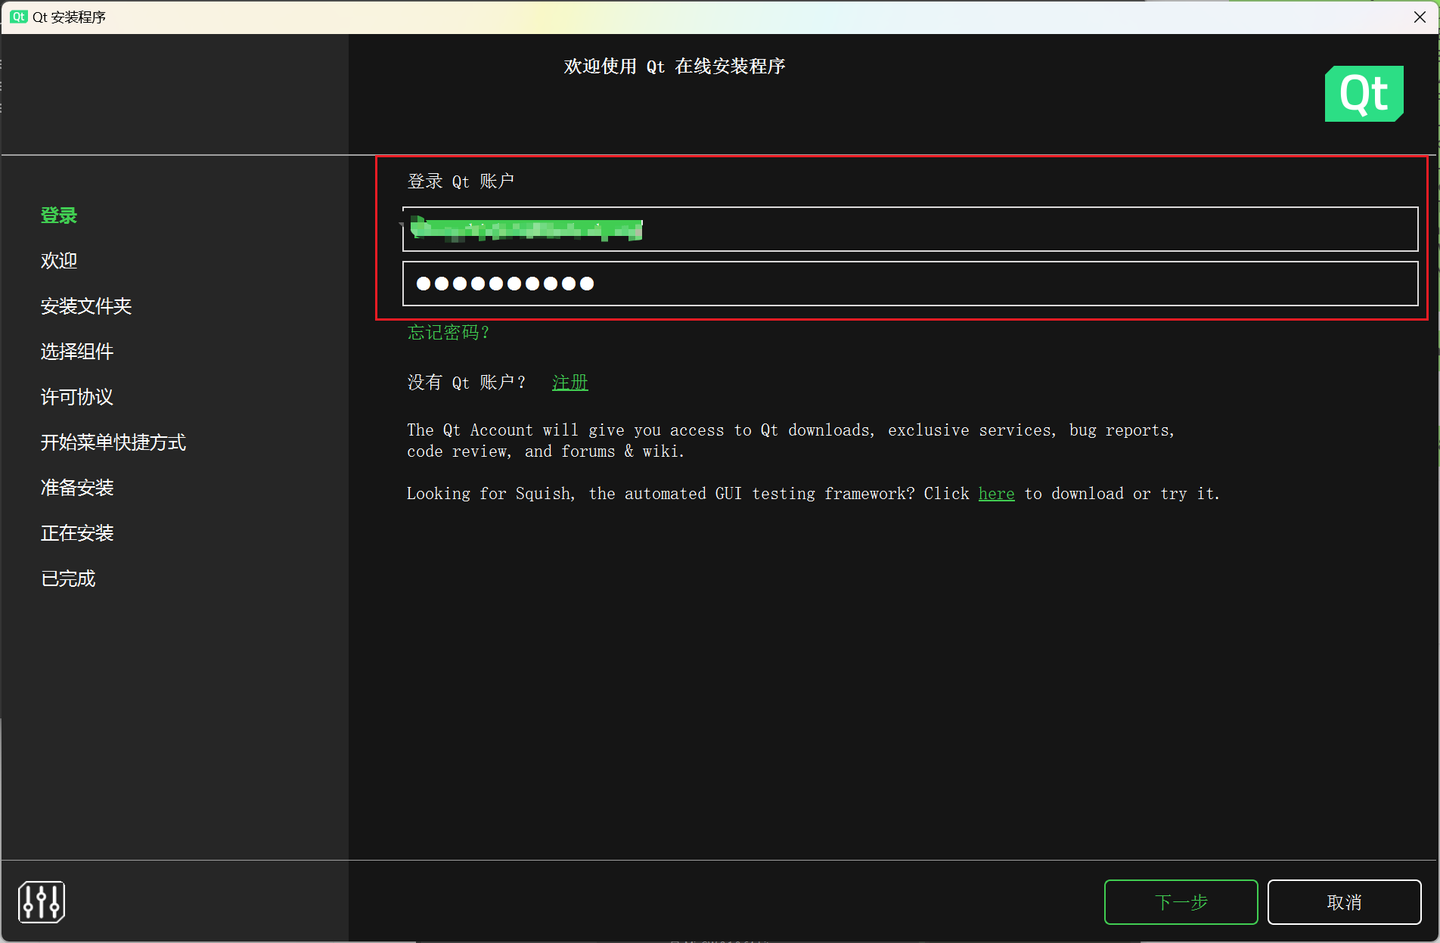
Task: Open the 忘记密码 (forgot password) link
Action: point(448,332)
